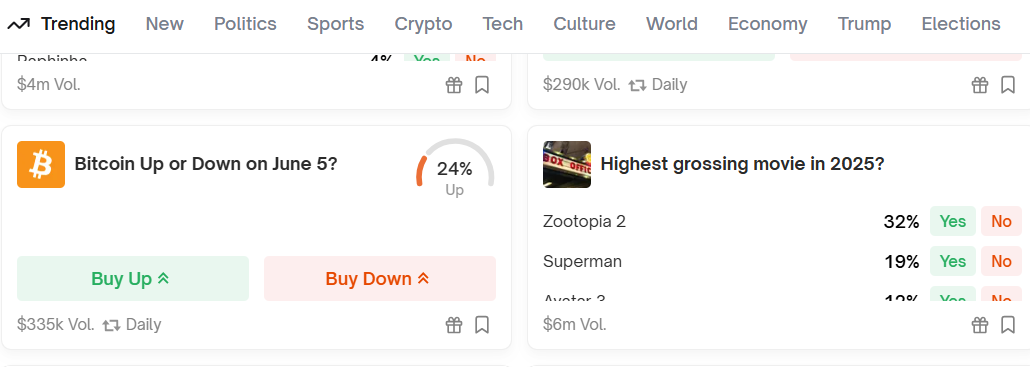The image size is (1030, 367).
Task: Click gift icon on $290k Vol. card
Action: coord(980,85)
